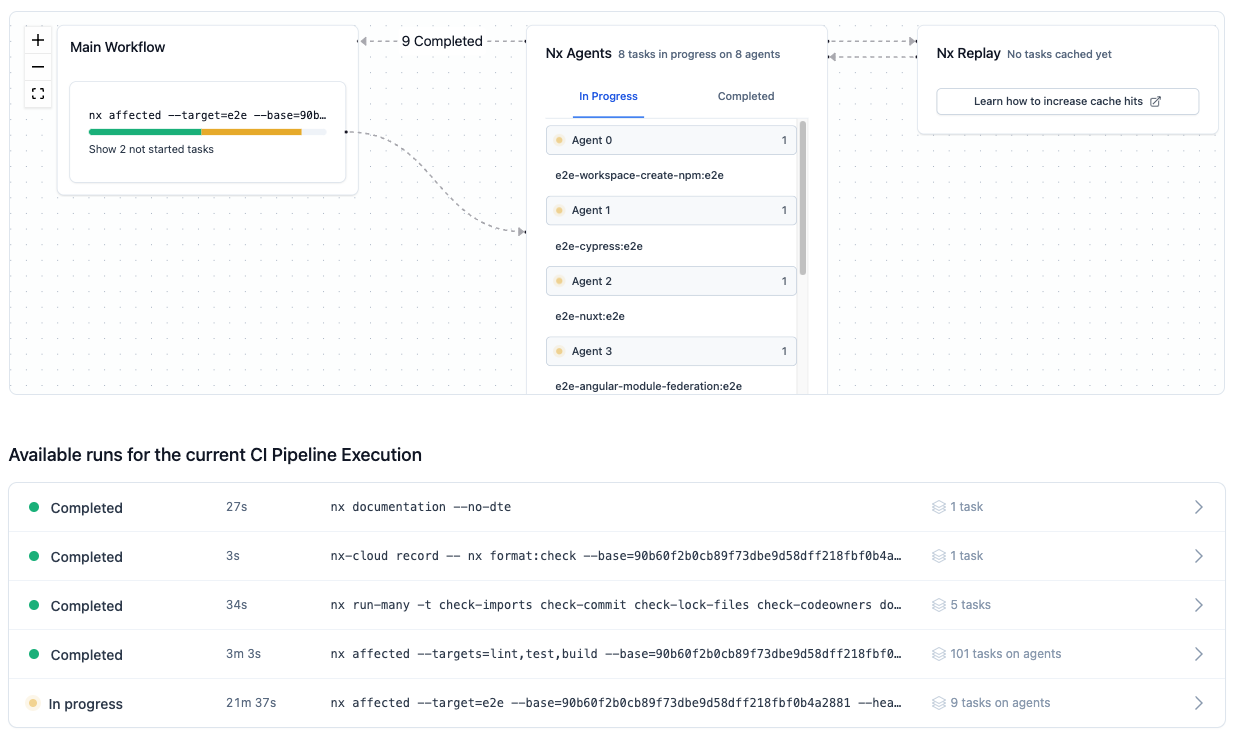Click the zoom out minus icon
This screenshot has width=1234, height=735.
(x=38, y=67)
